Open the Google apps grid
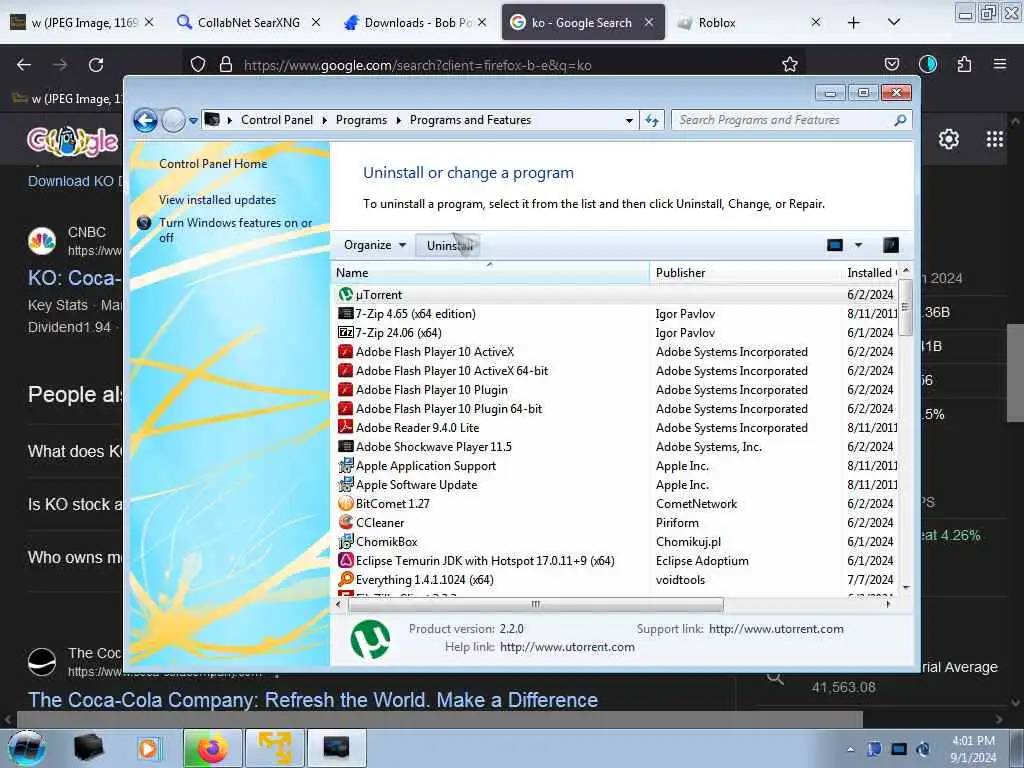The image size is (1024, 768). [x=995, y=139]
